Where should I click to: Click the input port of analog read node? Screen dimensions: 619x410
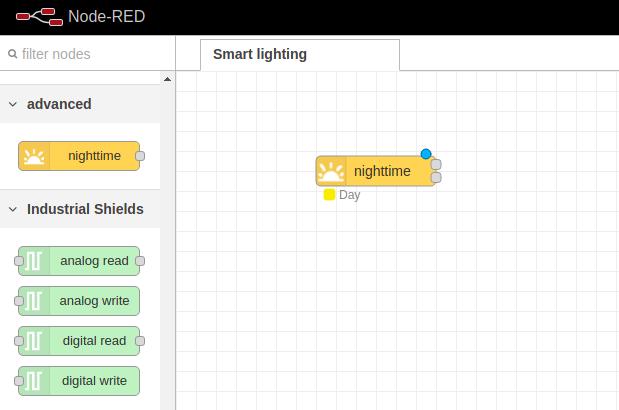(19, 261)
